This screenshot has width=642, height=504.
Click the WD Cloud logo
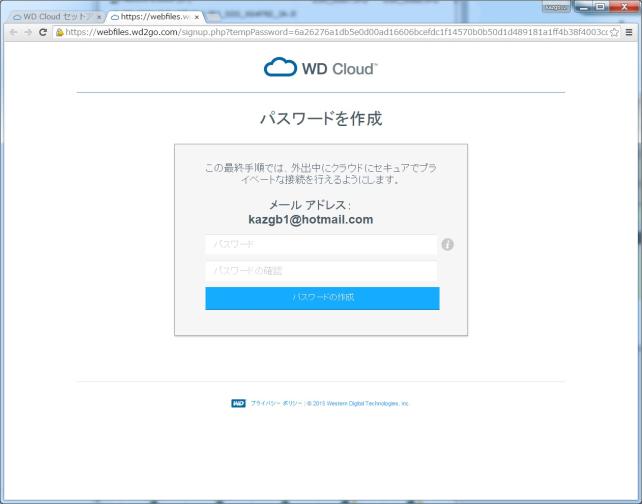point(321,67)
